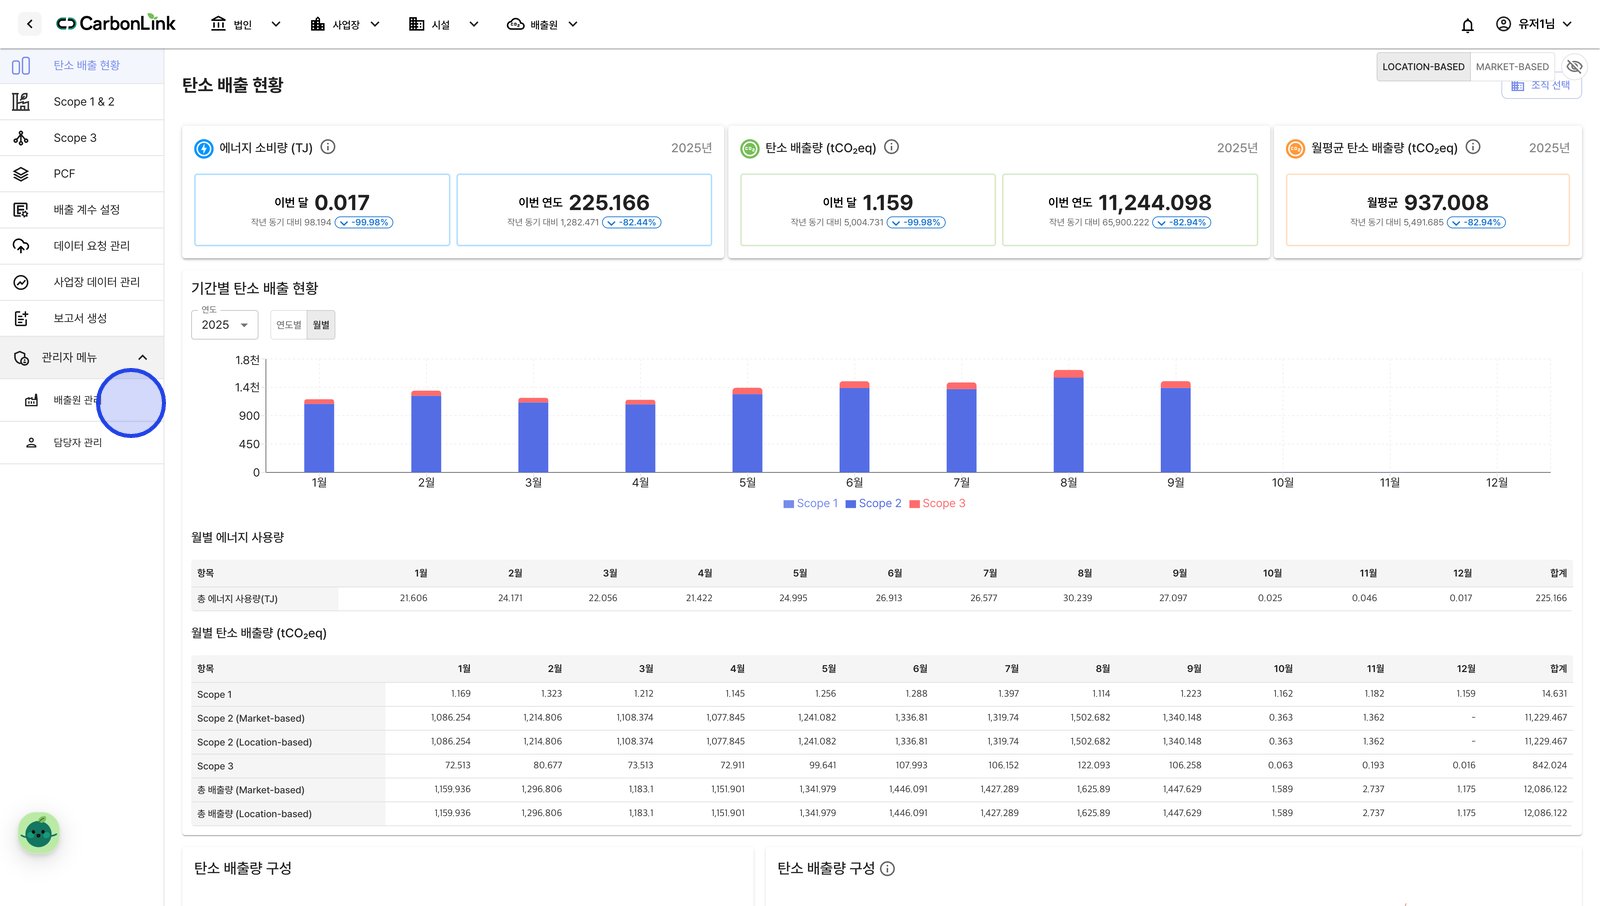
Task: Show info for 에너지 소비량 (TJ)
Action: point(328,147)
